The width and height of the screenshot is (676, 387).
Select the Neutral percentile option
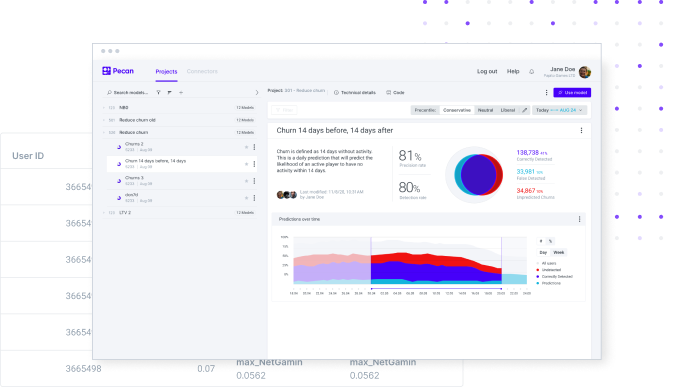click(x=485, y=110)
